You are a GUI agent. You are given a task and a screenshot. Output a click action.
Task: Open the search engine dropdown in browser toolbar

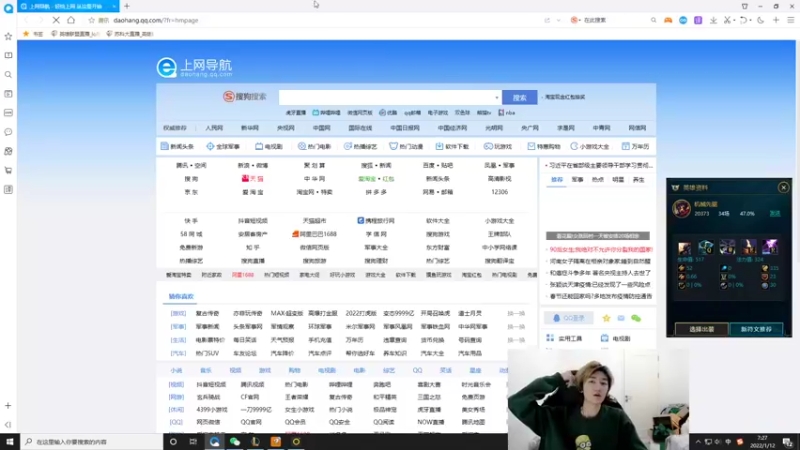pyautogui.click(x=576, y=20)
